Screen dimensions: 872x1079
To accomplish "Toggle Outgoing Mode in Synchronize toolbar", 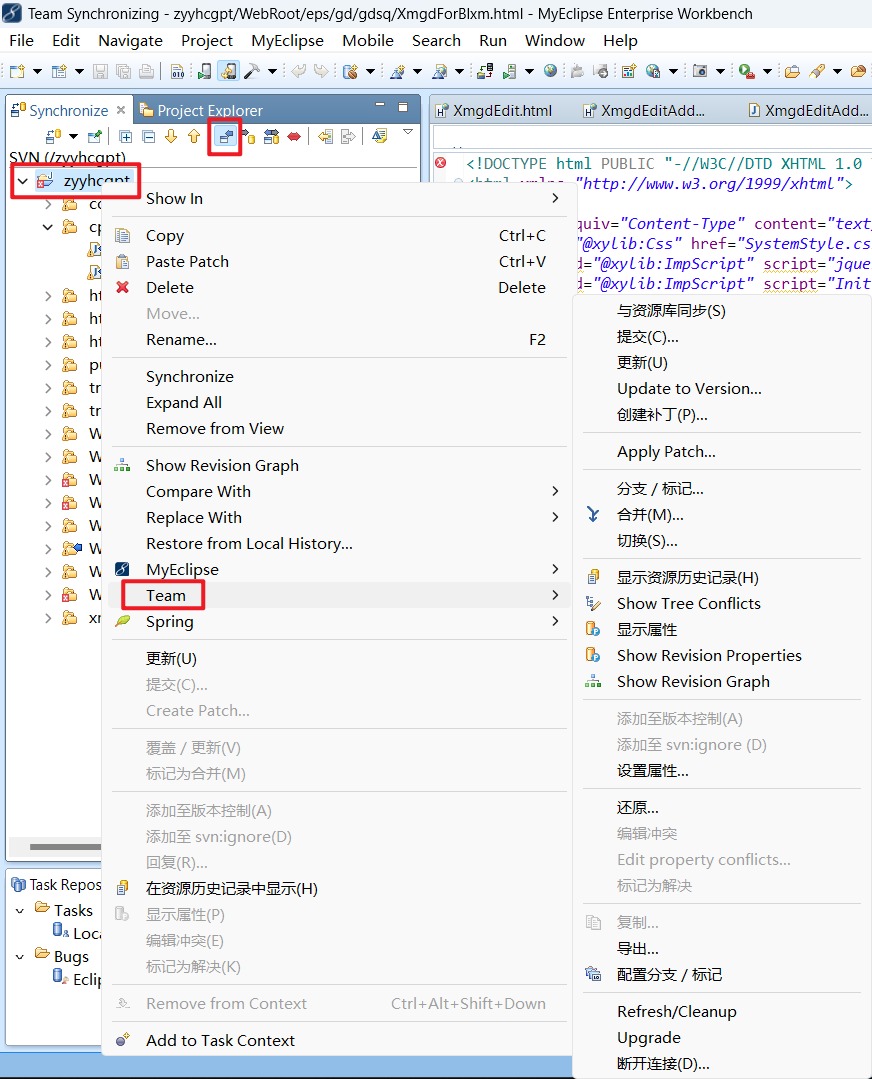I will click(x=248, y=136).
